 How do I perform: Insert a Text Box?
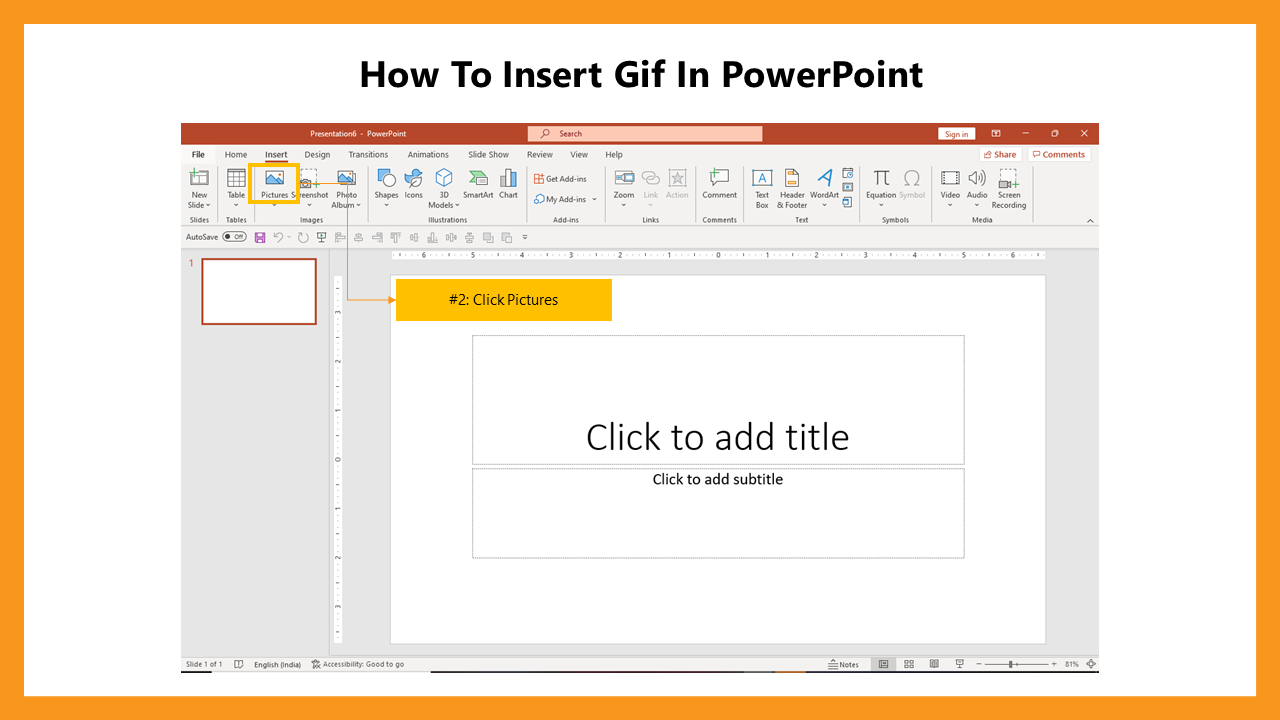point(762,188)
